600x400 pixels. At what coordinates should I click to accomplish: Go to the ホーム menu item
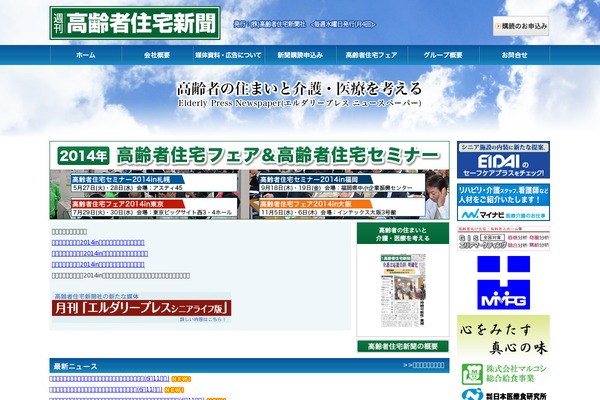(86, 55)
